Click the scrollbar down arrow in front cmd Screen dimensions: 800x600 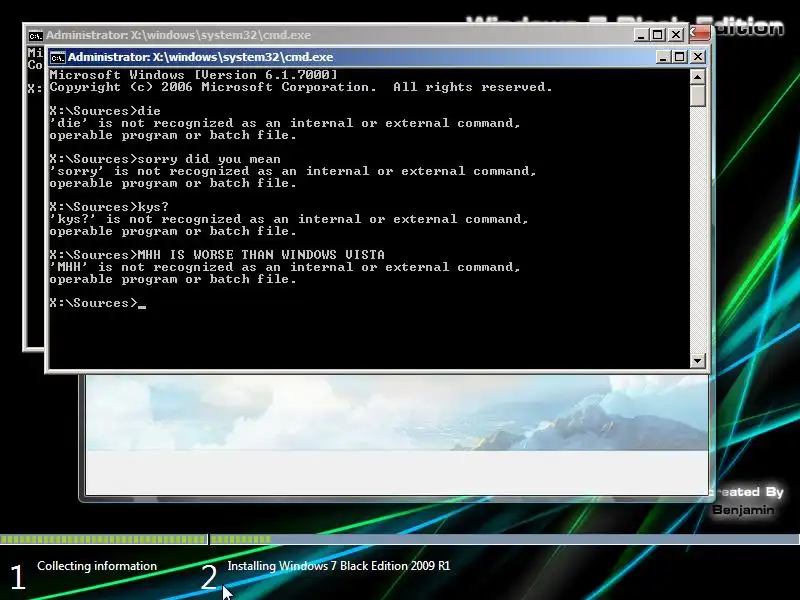click(697, 361)
